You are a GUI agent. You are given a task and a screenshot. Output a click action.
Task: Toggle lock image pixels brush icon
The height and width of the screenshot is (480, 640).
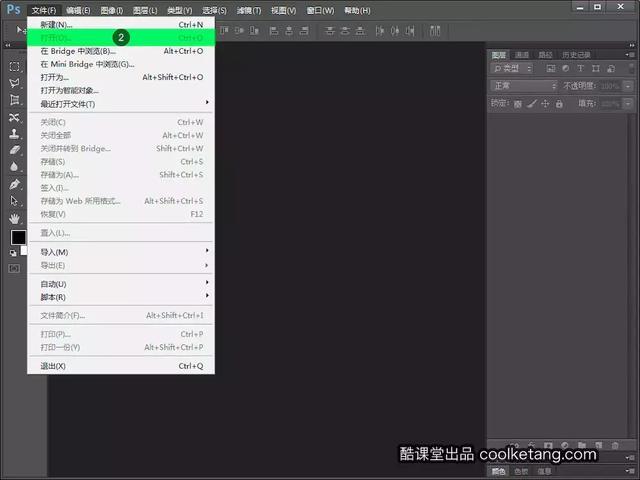click(531, 104)
